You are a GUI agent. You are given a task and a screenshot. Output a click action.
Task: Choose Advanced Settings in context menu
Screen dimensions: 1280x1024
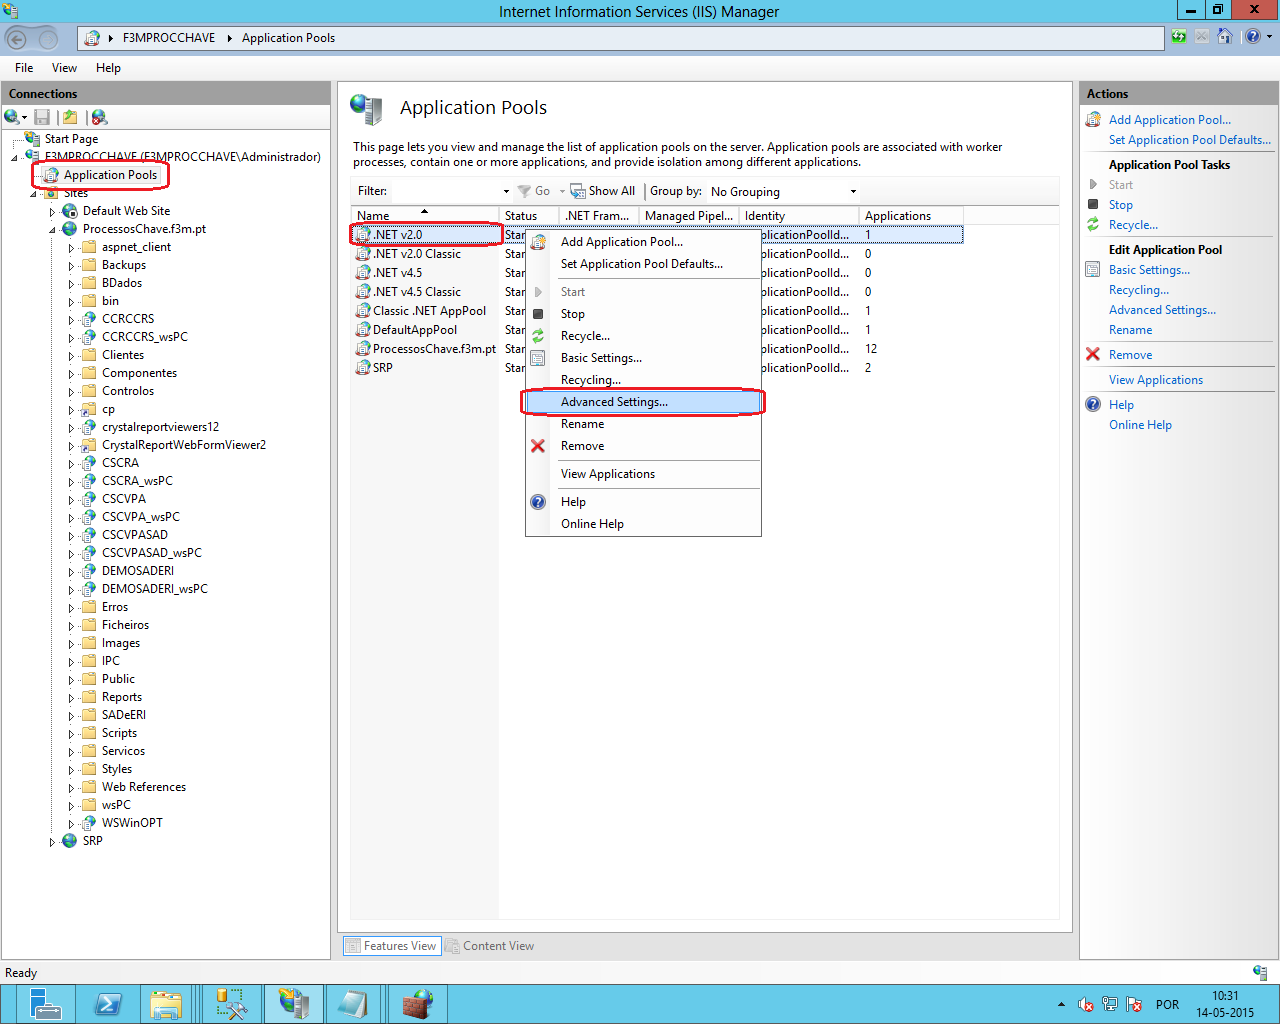coord(643,402)
